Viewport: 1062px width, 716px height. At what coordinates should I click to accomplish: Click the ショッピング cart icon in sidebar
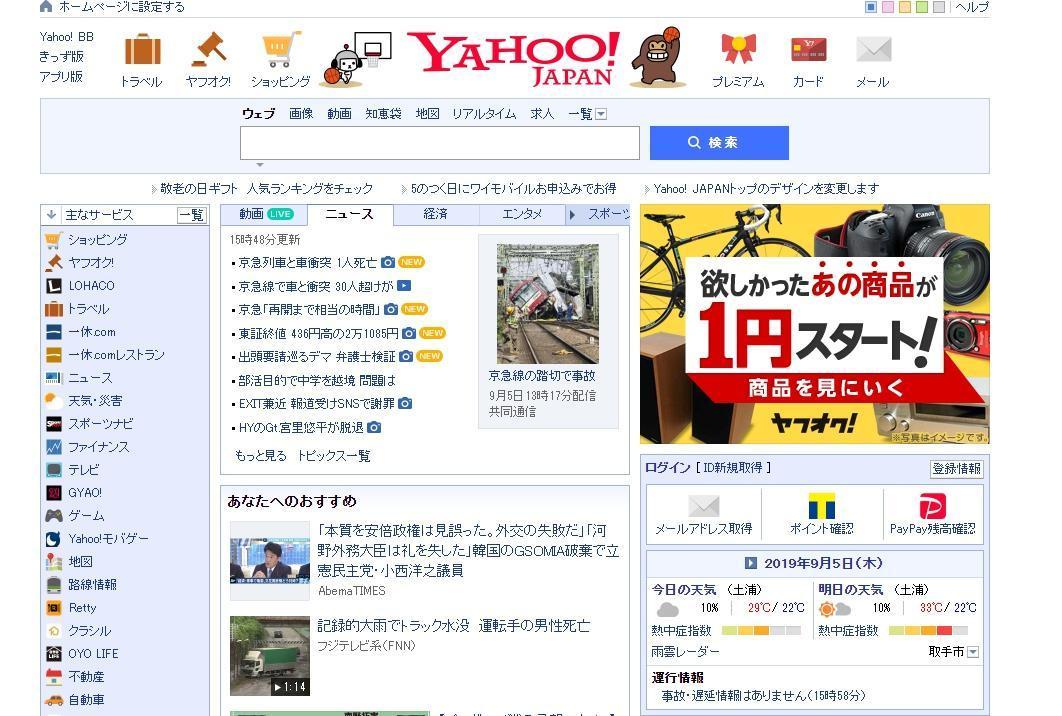click(x=54, y=240)
